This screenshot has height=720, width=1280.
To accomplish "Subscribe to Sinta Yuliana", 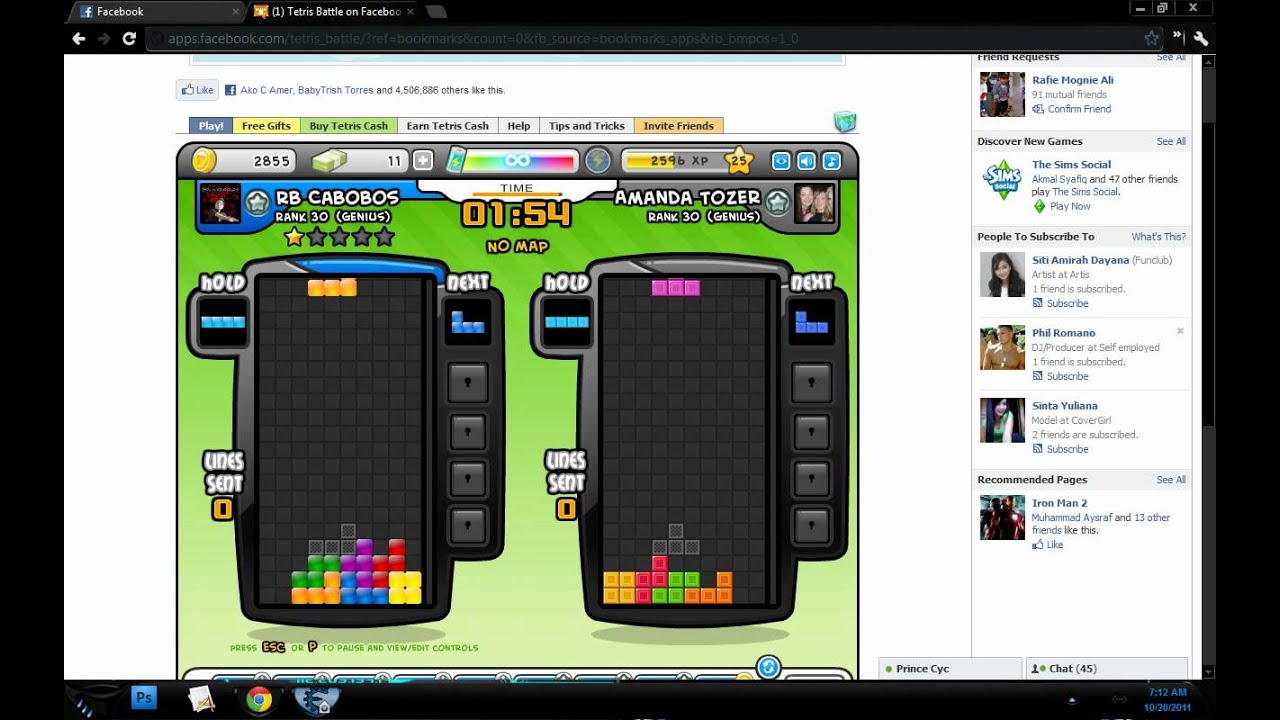I will tap(1067, 449).
